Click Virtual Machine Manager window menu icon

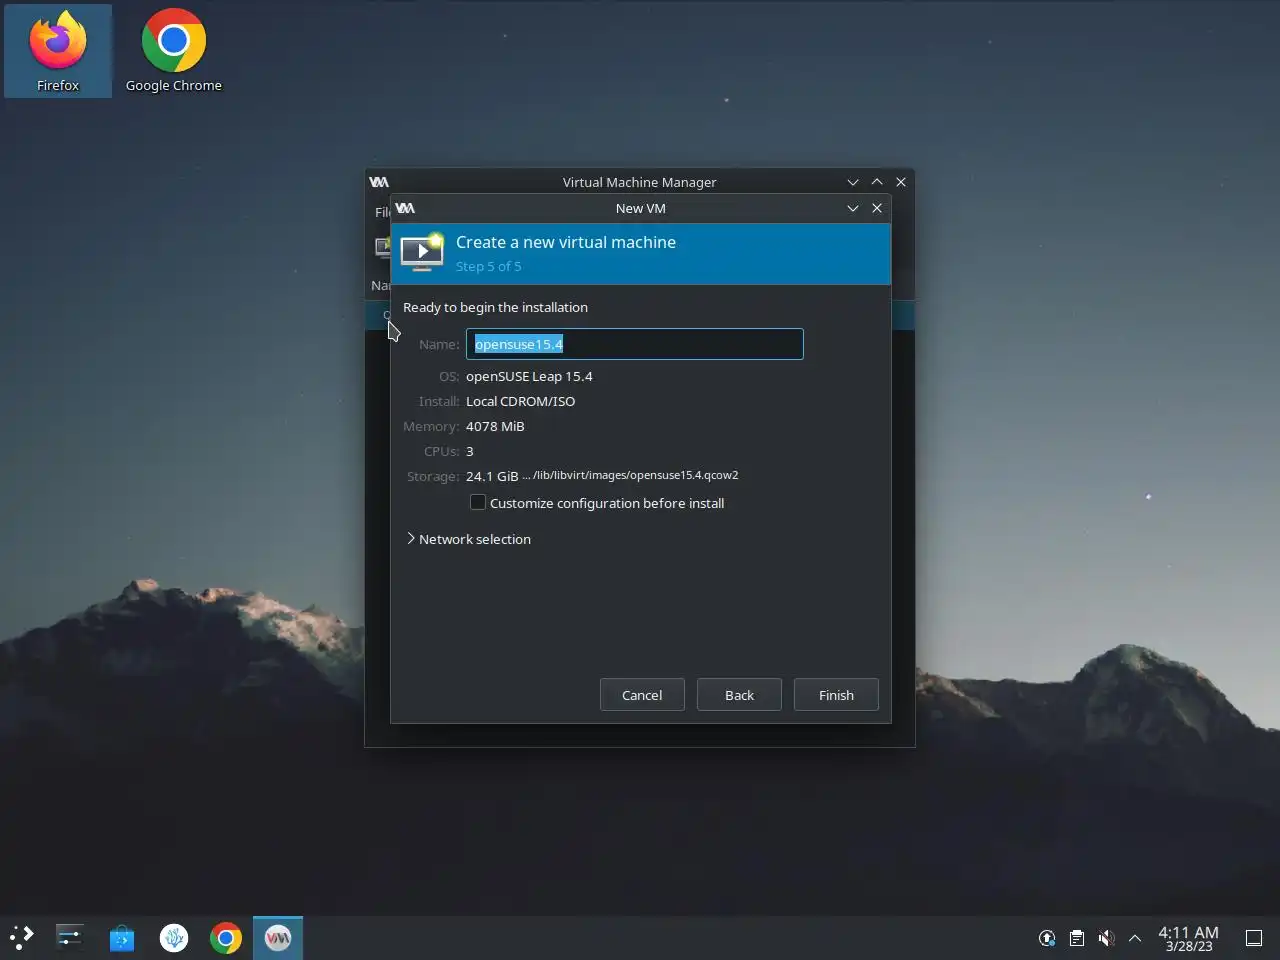(x=379, y=182)
